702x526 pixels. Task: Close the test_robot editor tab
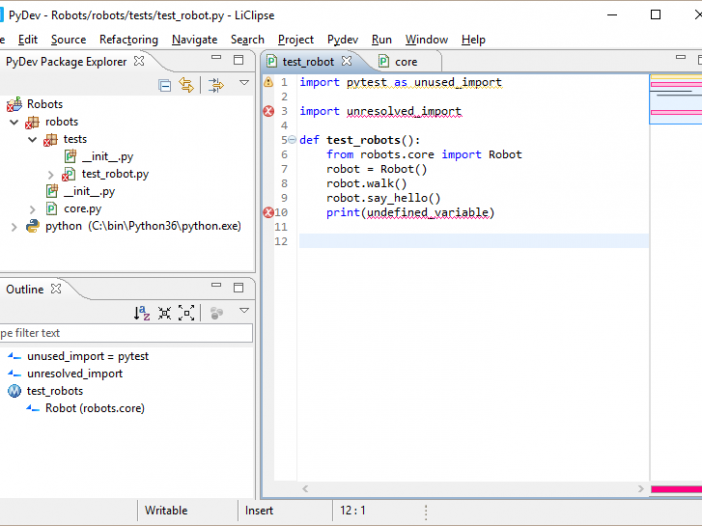347,61
